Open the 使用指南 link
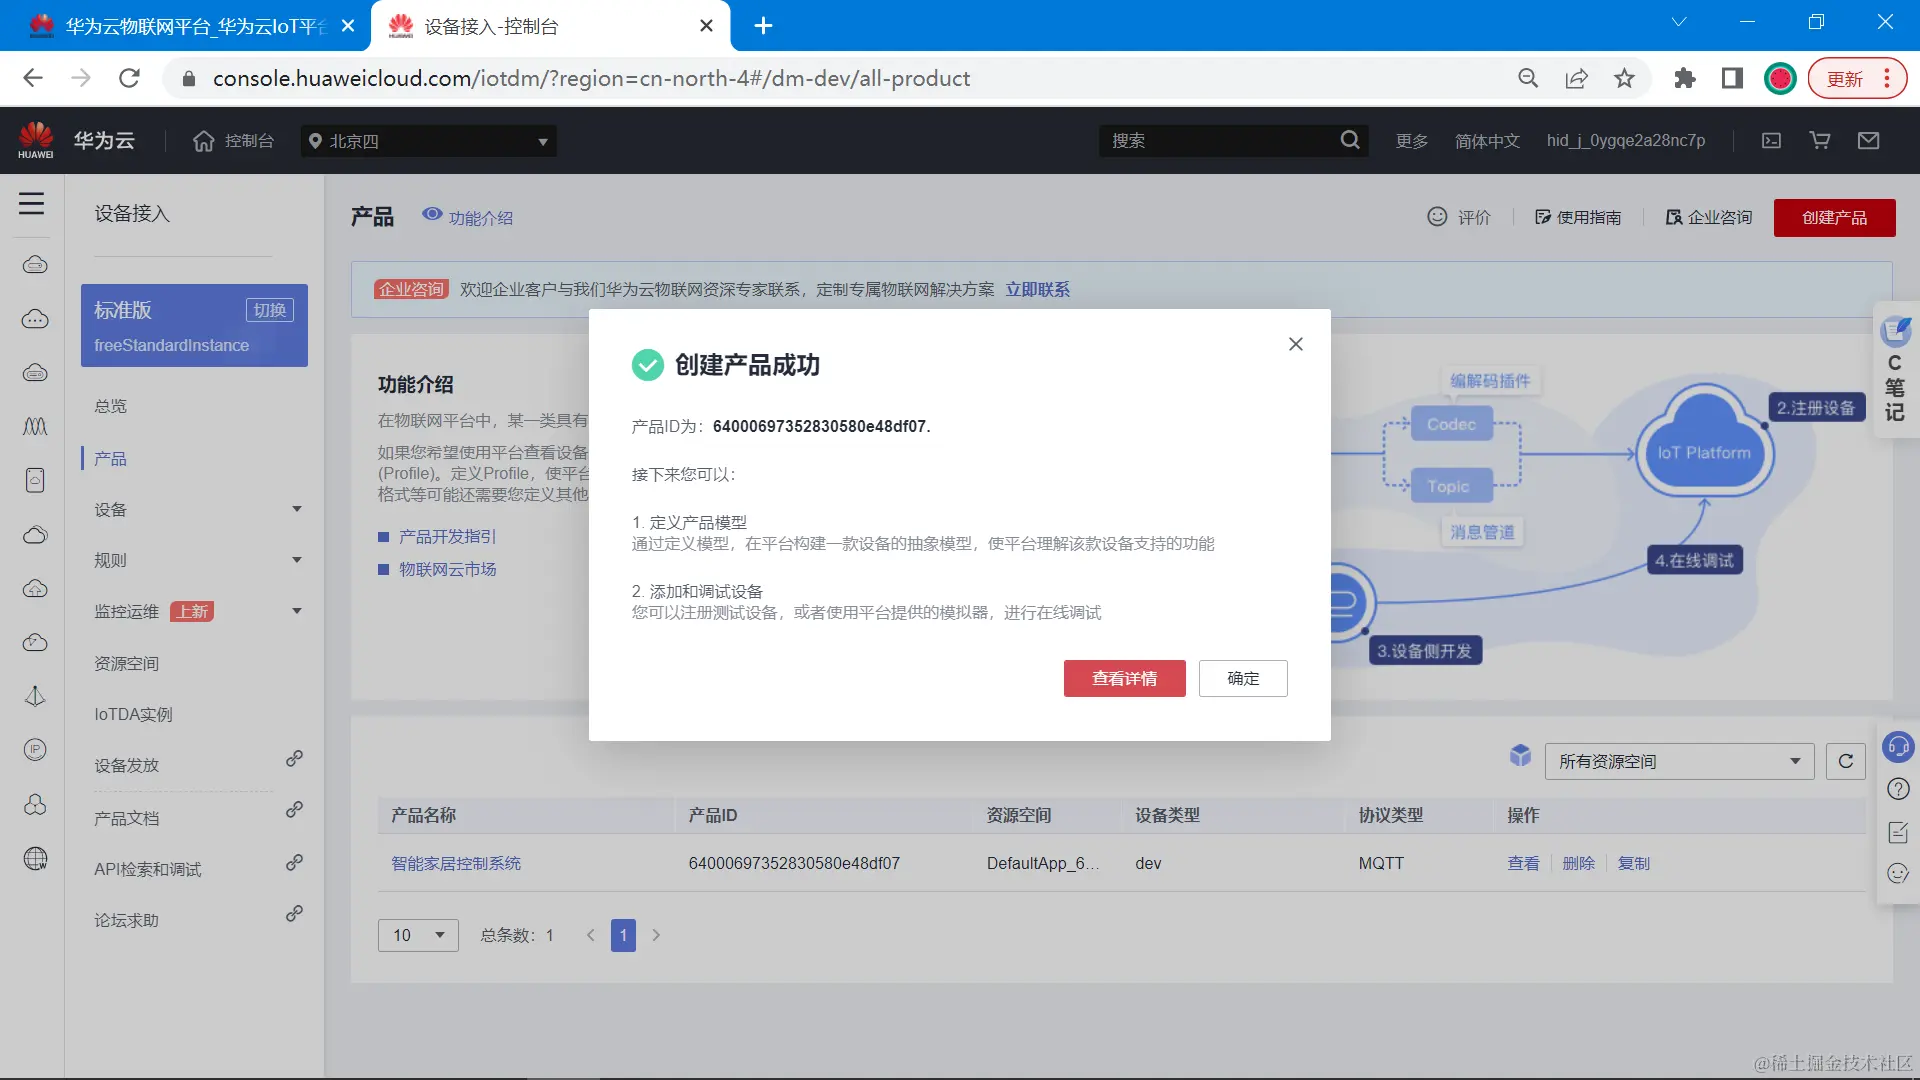The height and width of the screenshot is (1080, 1920). click(1578, 217)
